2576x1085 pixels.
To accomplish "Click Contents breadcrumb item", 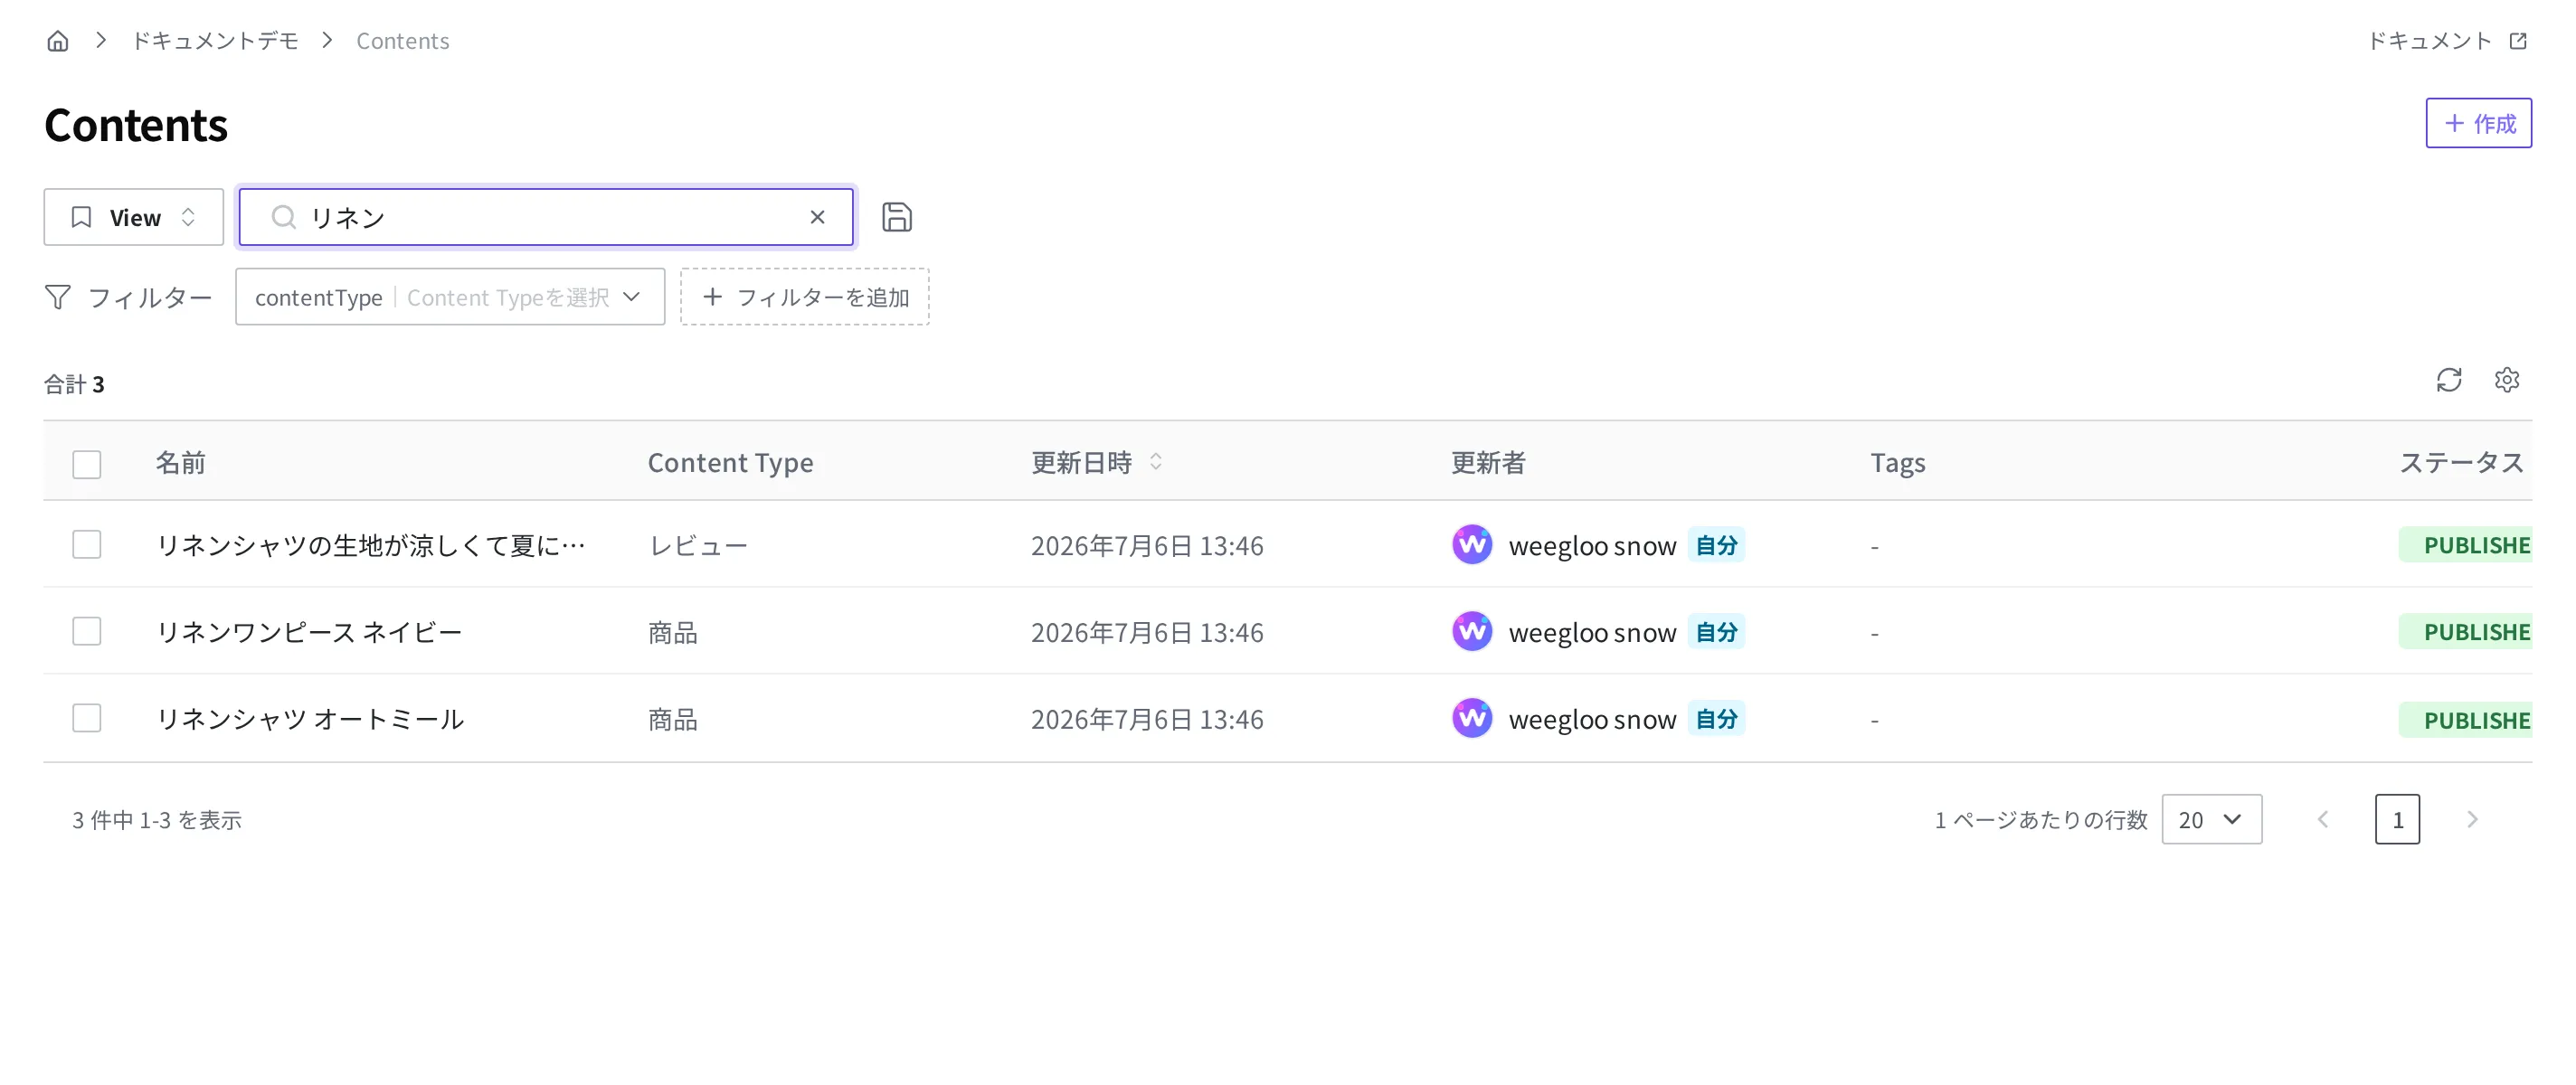I will tap(402, 41).
